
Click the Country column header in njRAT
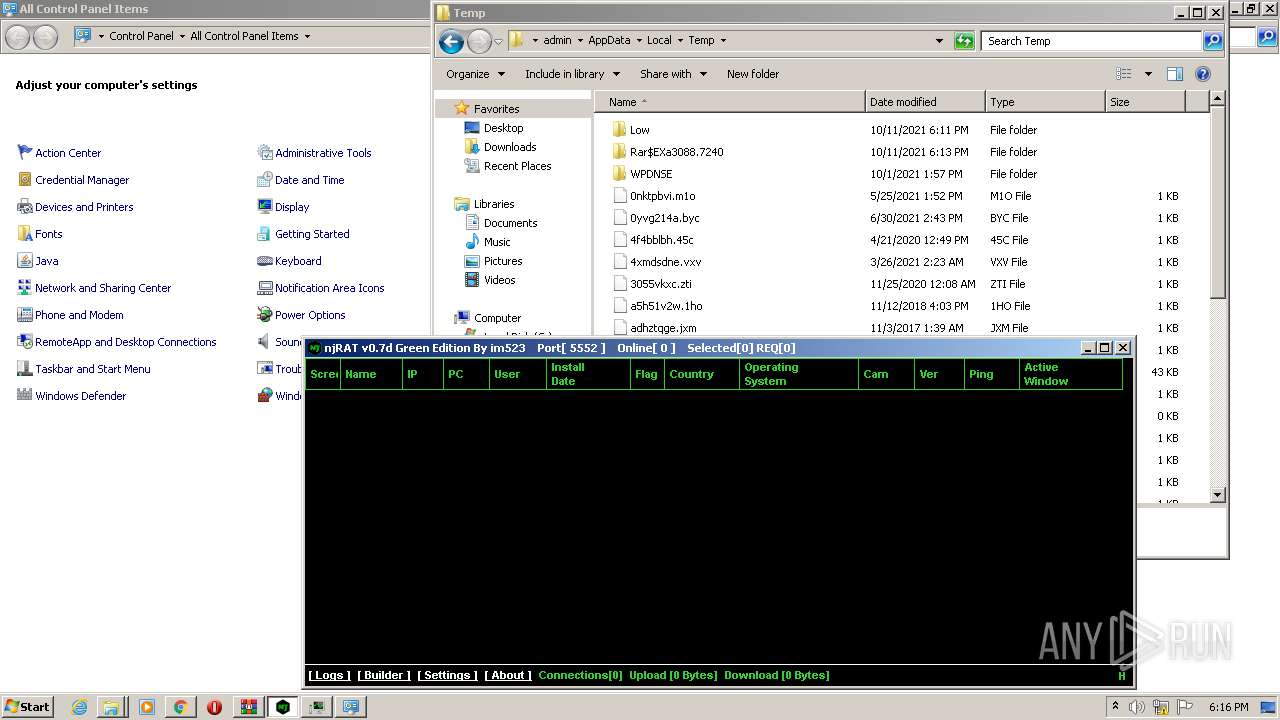click(x=702, y=374)
